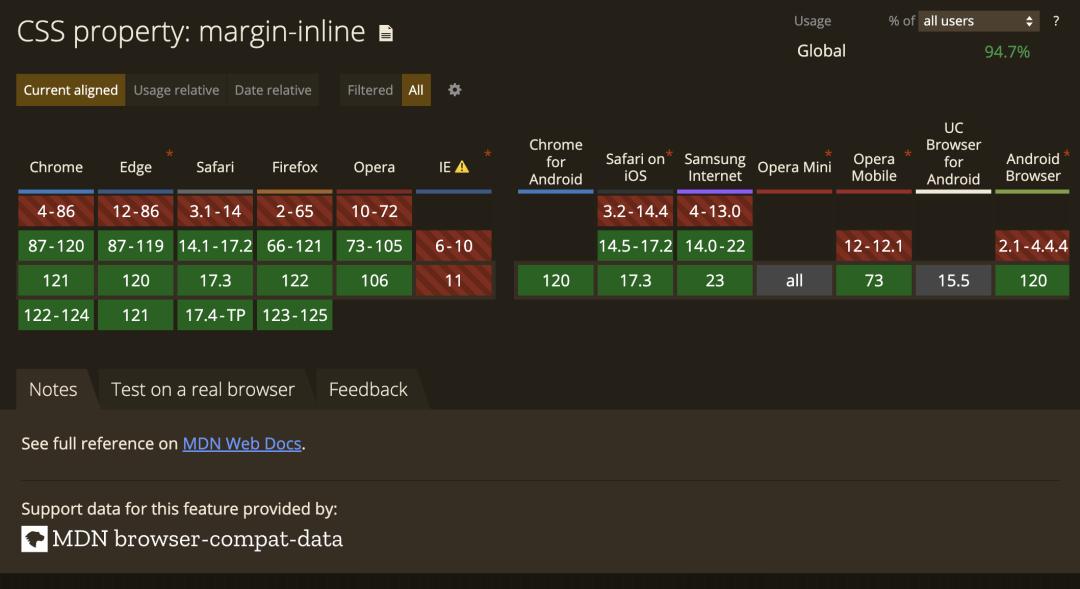Select Current aligned view
The height and width of the screenshot is (589, 1080).
point(71,90)
